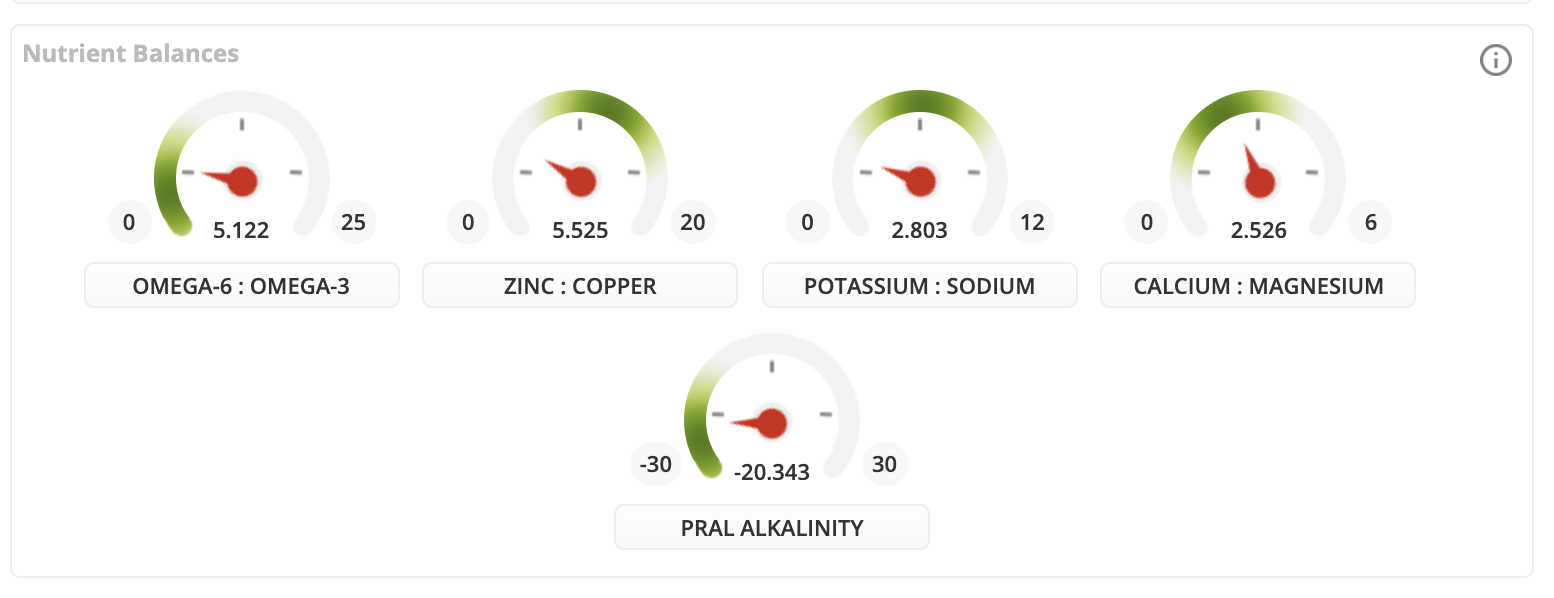Viewport: 1554px width, 598px height.
Task: Select the OMEGA-6 : OMEGA-3 label button
Action: click(x=241, y=285)
